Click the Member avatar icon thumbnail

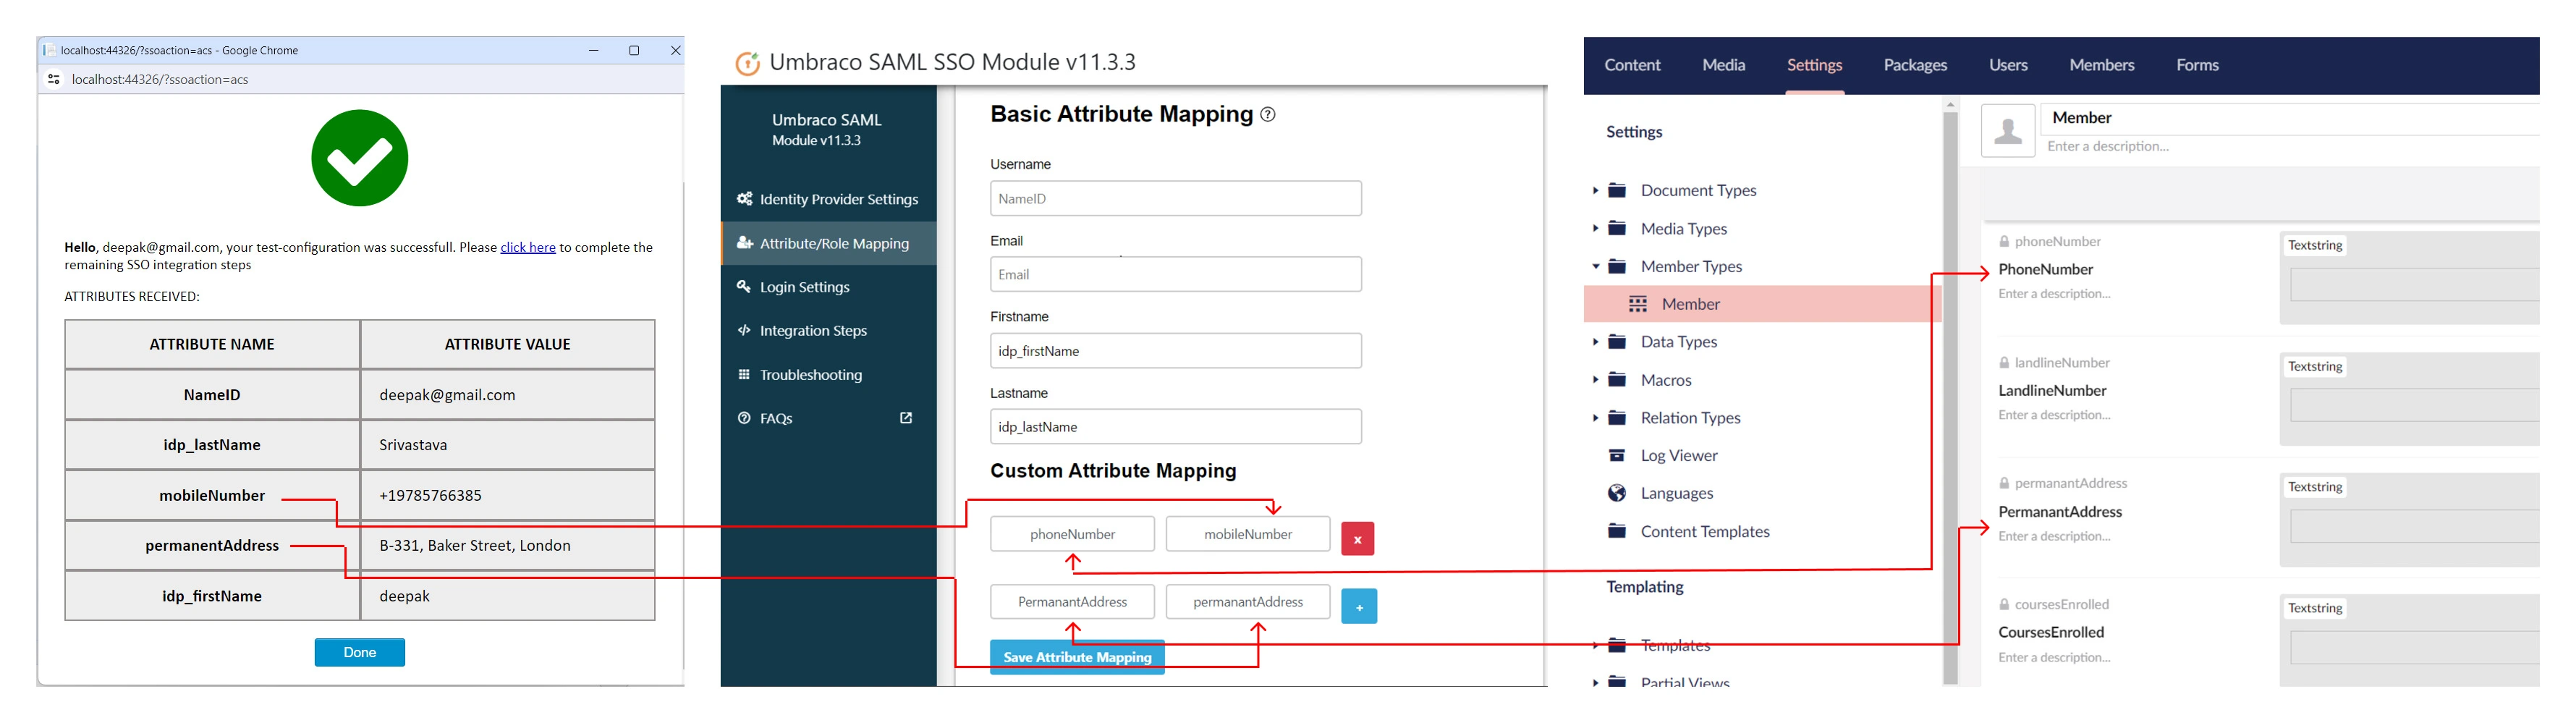coord(2007,130)
